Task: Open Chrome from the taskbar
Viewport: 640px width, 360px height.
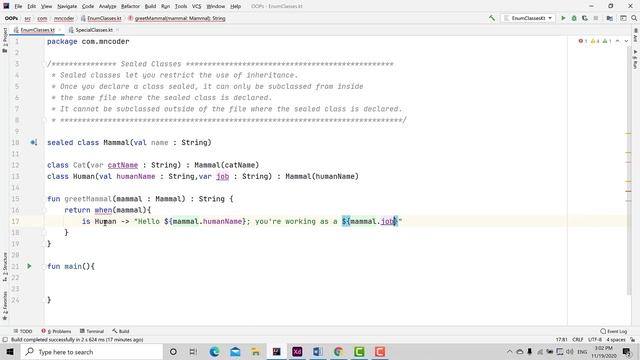Action: (x=338, y=352)
